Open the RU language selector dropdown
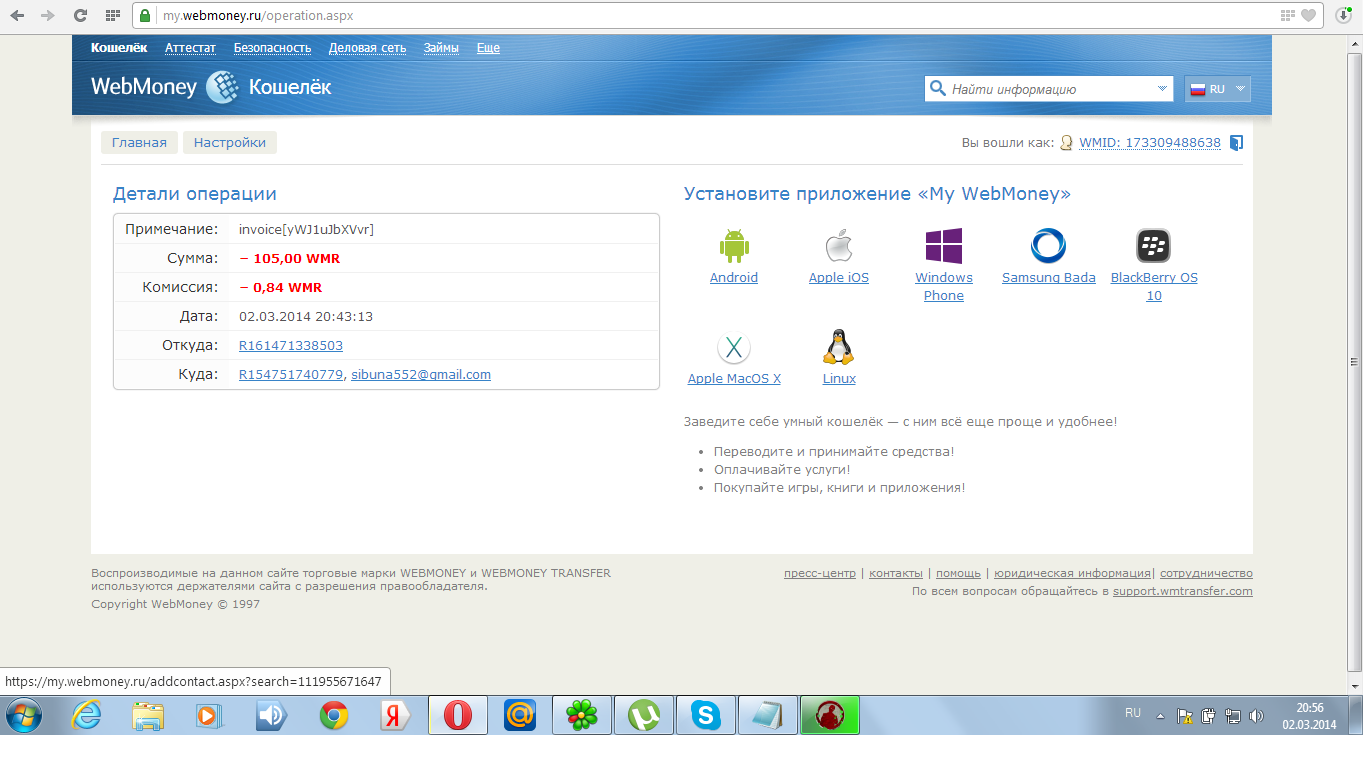Screen dimensions: 1366x768 [x=1217, y=89]
